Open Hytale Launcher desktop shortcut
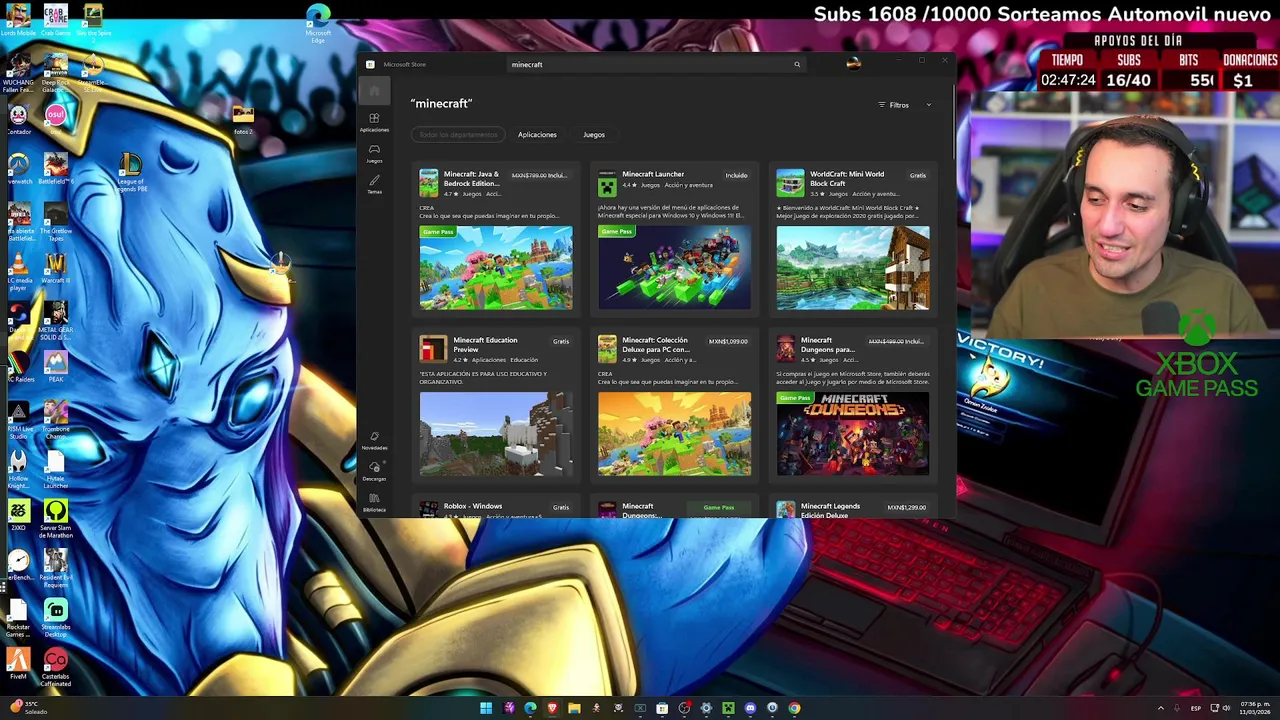1280x720 pixels. coord(56,470)
